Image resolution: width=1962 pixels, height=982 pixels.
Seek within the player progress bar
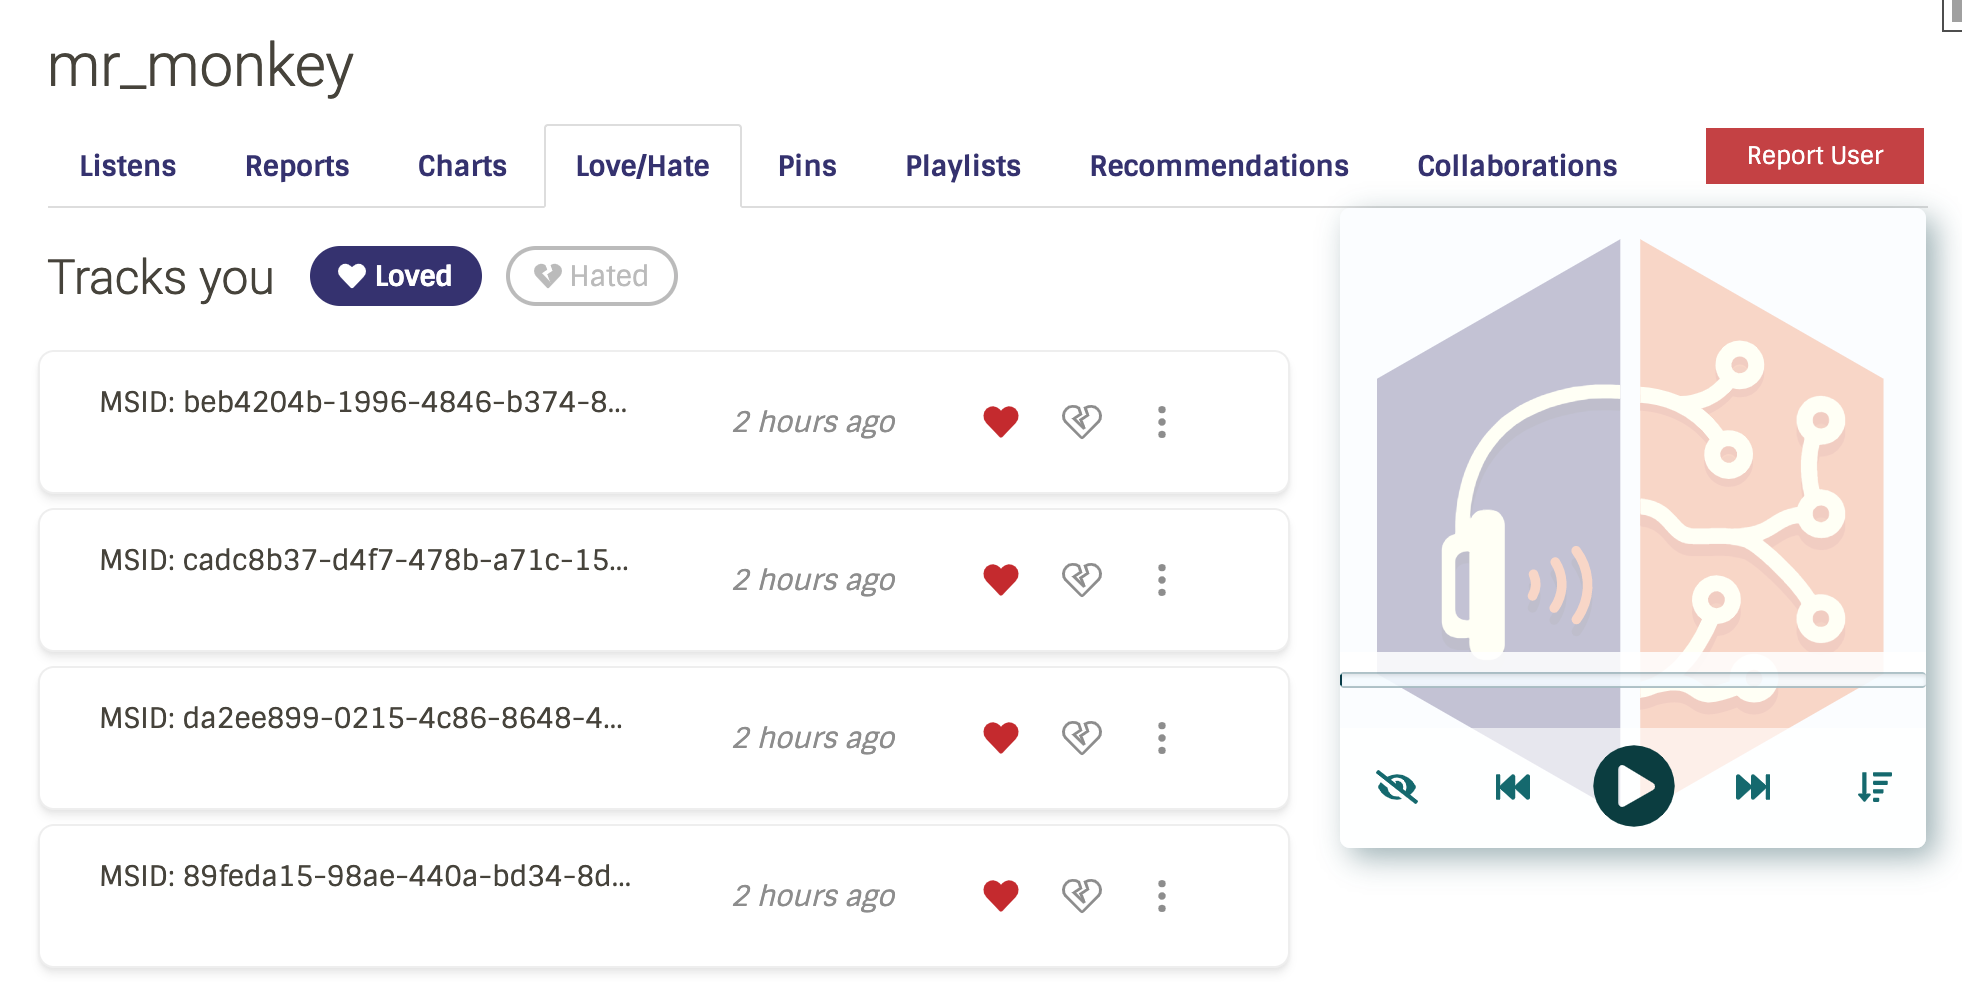1633,680
